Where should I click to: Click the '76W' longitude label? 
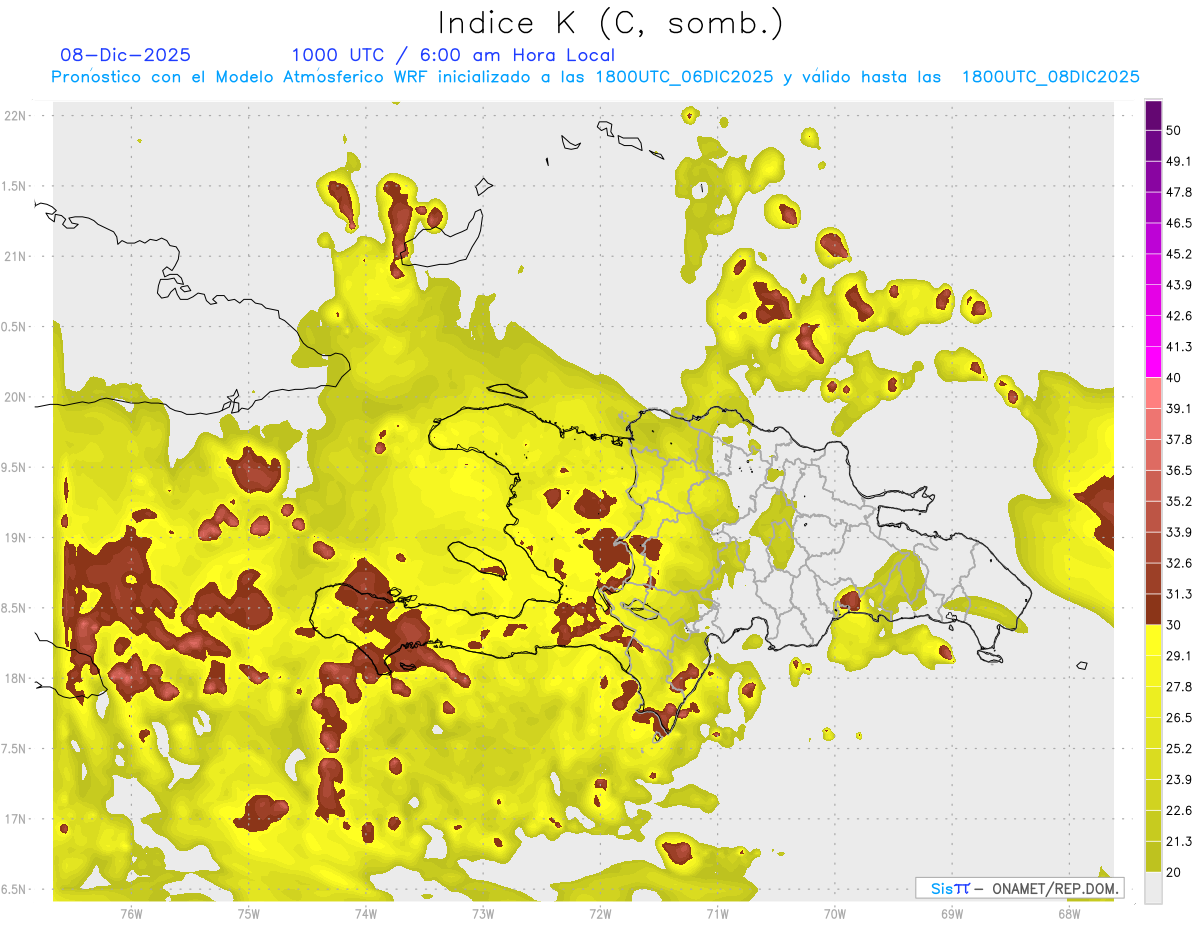(x=131, y=914)
